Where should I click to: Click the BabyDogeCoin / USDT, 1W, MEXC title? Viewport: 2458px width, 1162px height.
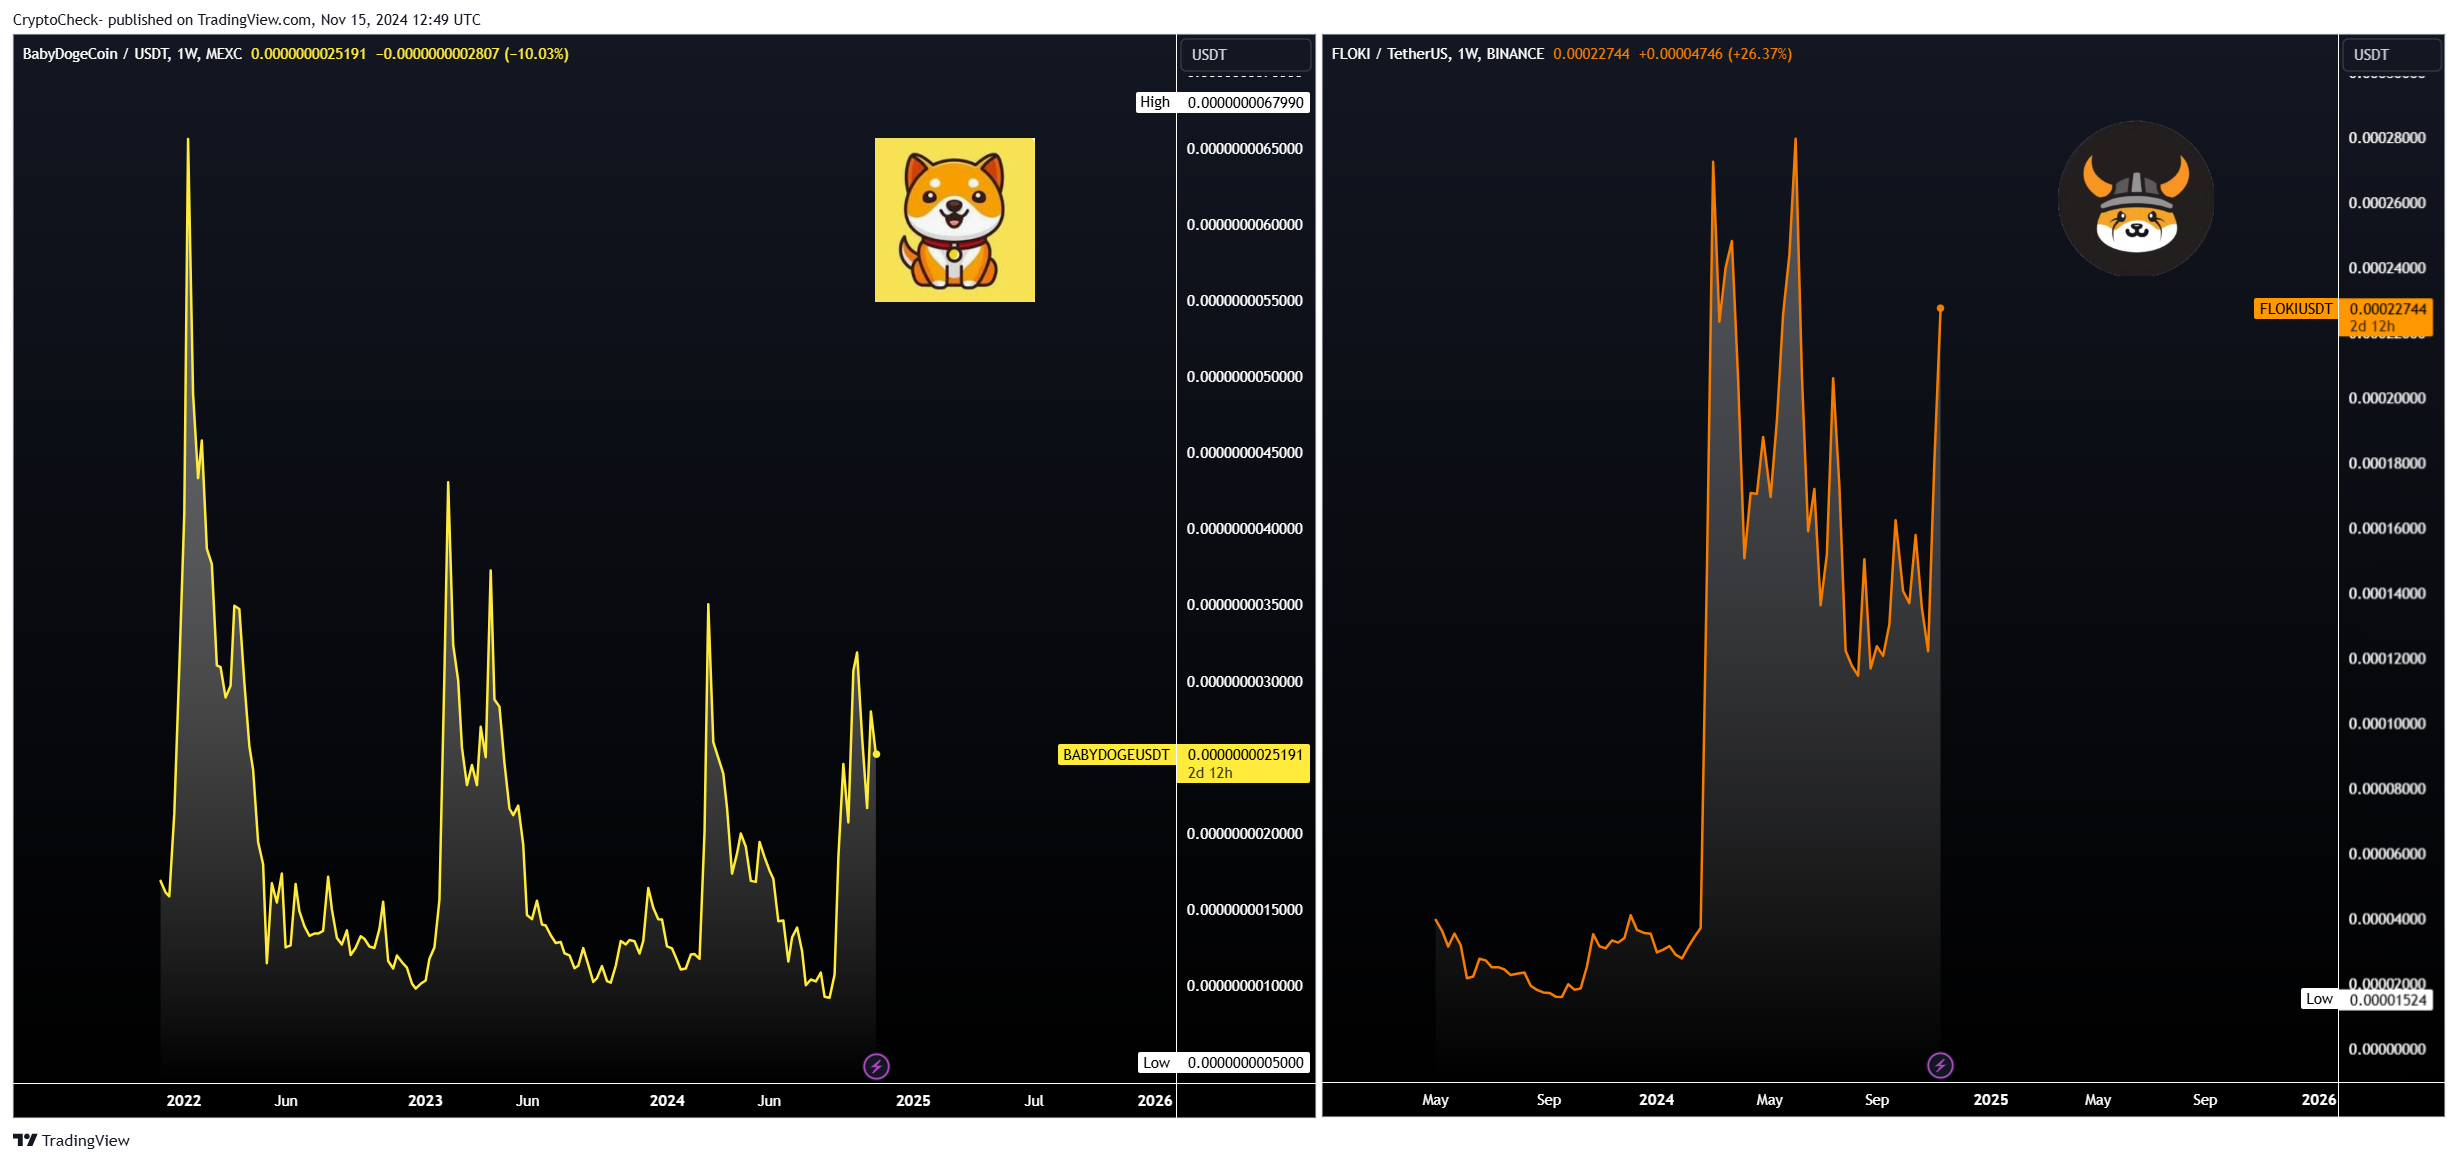pos(132,54)
